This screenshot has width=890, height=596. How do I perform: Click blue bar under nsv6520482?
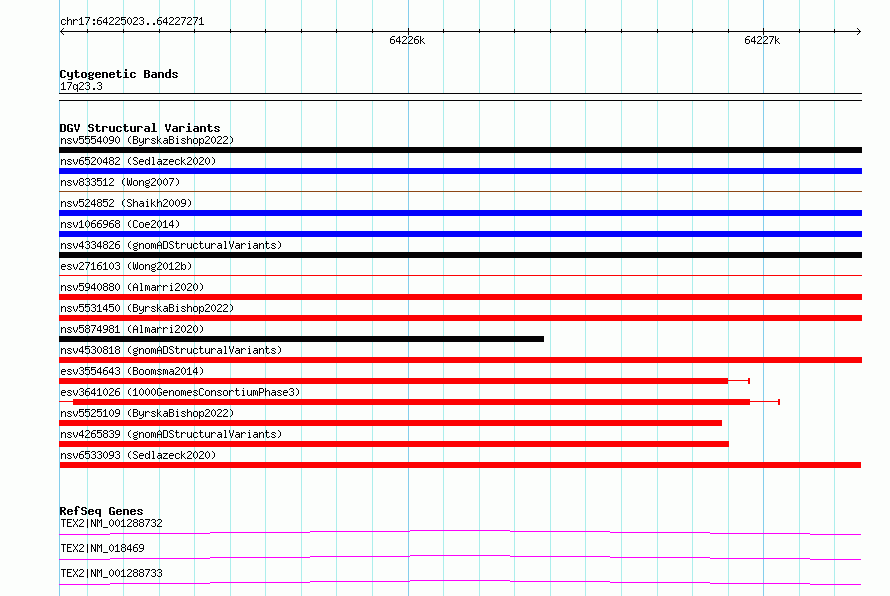point(460,171)
